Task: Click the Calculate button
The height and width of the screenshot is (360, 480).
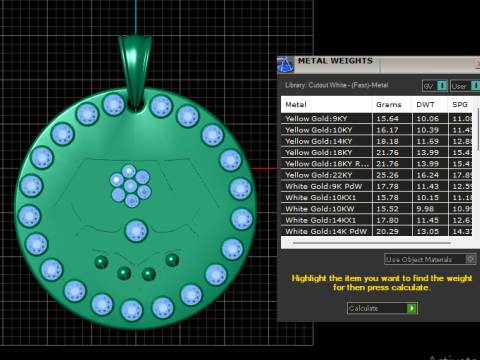Action: [x=382, y=308]
